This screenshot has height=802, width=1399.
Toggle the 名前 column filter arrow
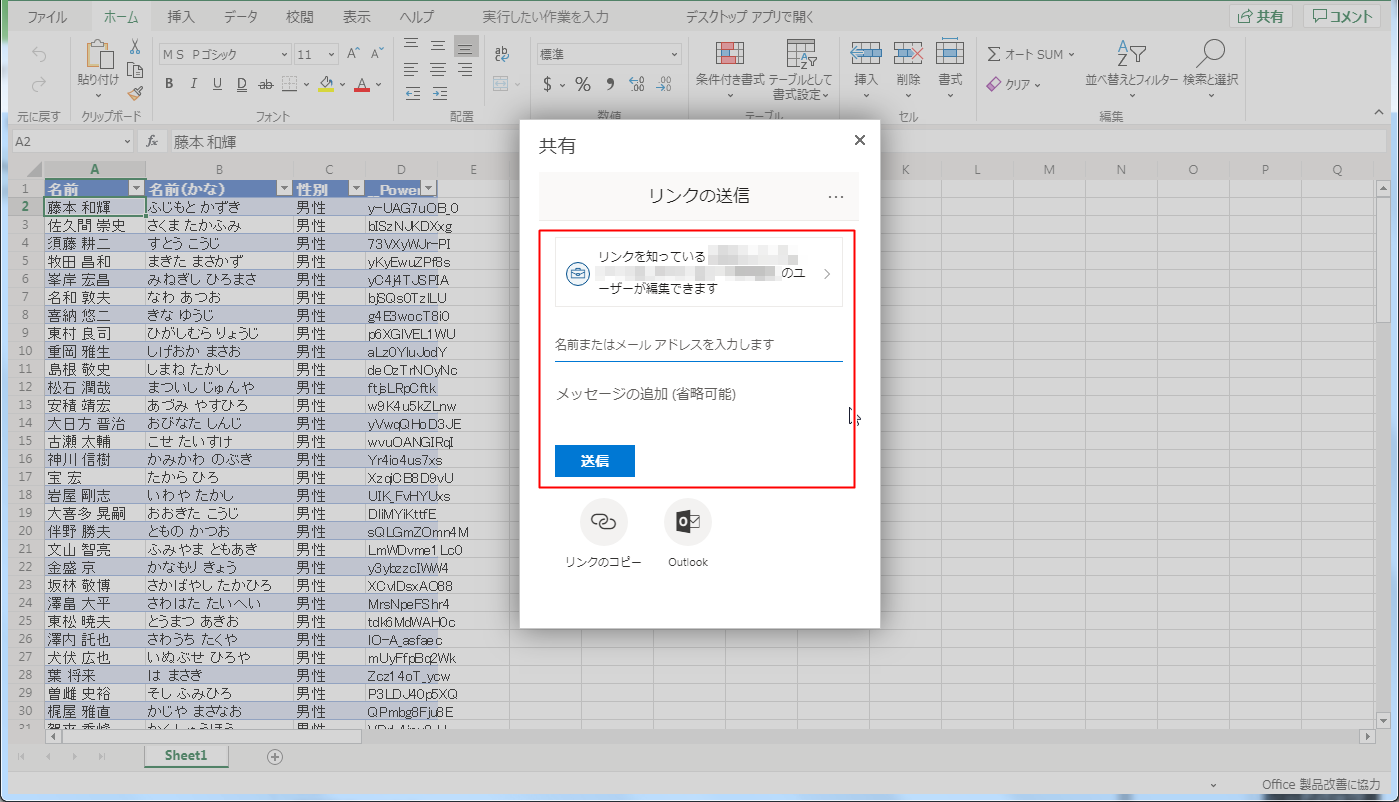[136, 189]
